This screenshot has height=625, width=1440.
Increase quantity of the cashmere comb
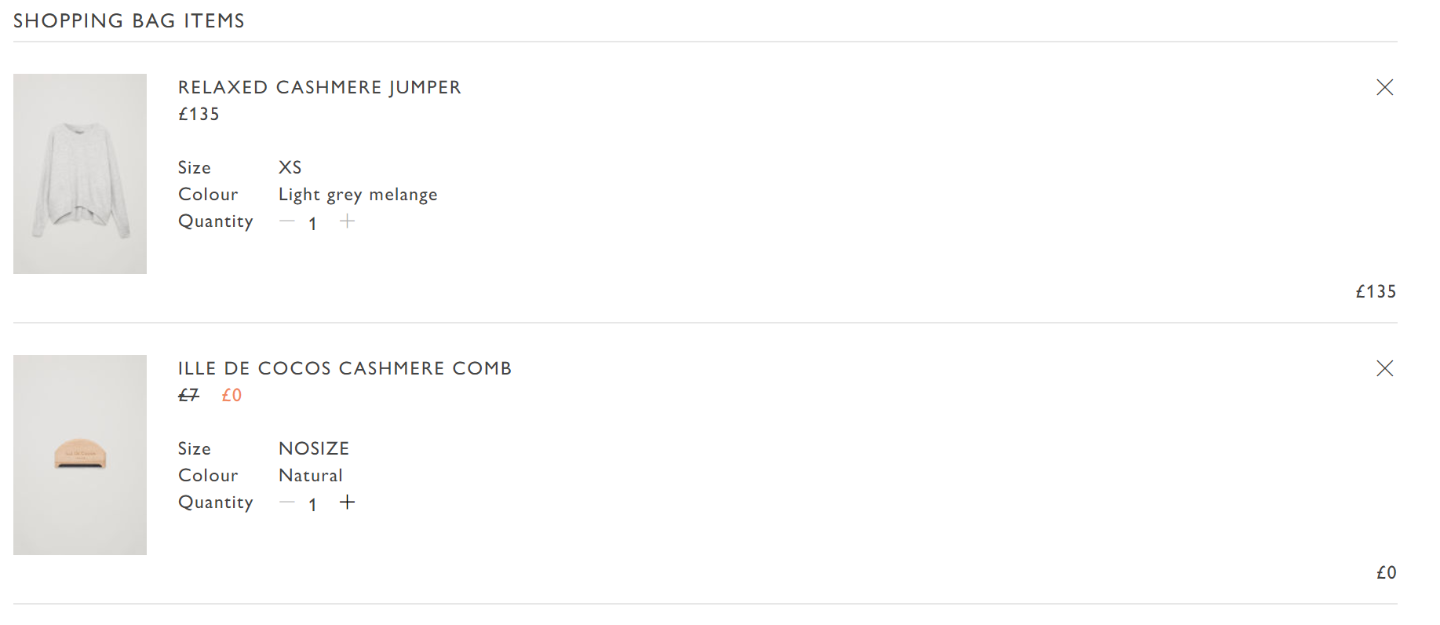click(x=347, y=502)
